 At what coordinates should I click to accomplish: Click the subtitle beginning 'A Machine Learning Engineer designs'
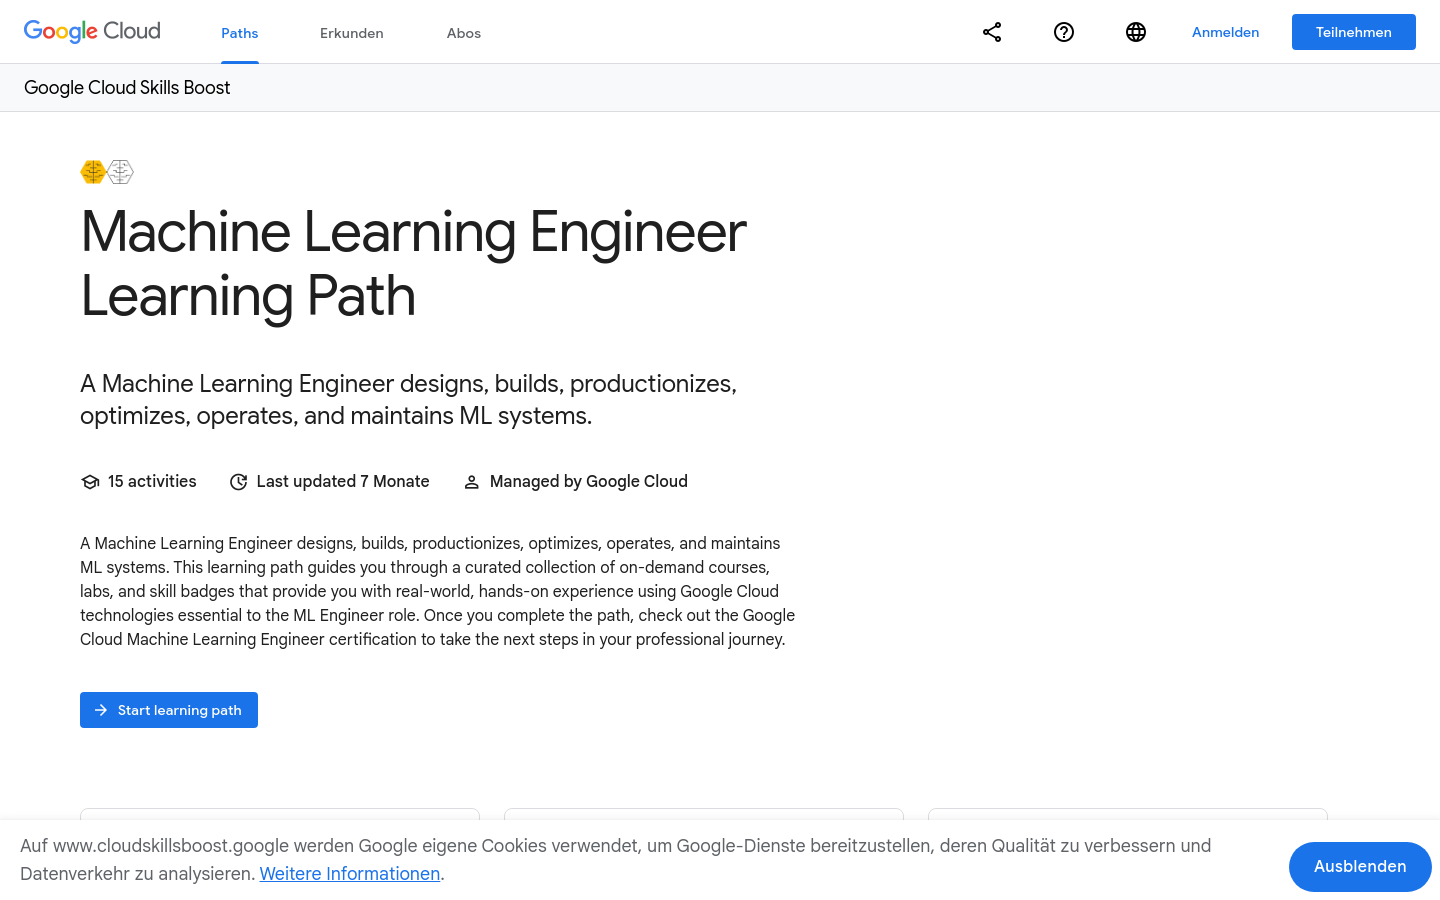coord(409,400)
